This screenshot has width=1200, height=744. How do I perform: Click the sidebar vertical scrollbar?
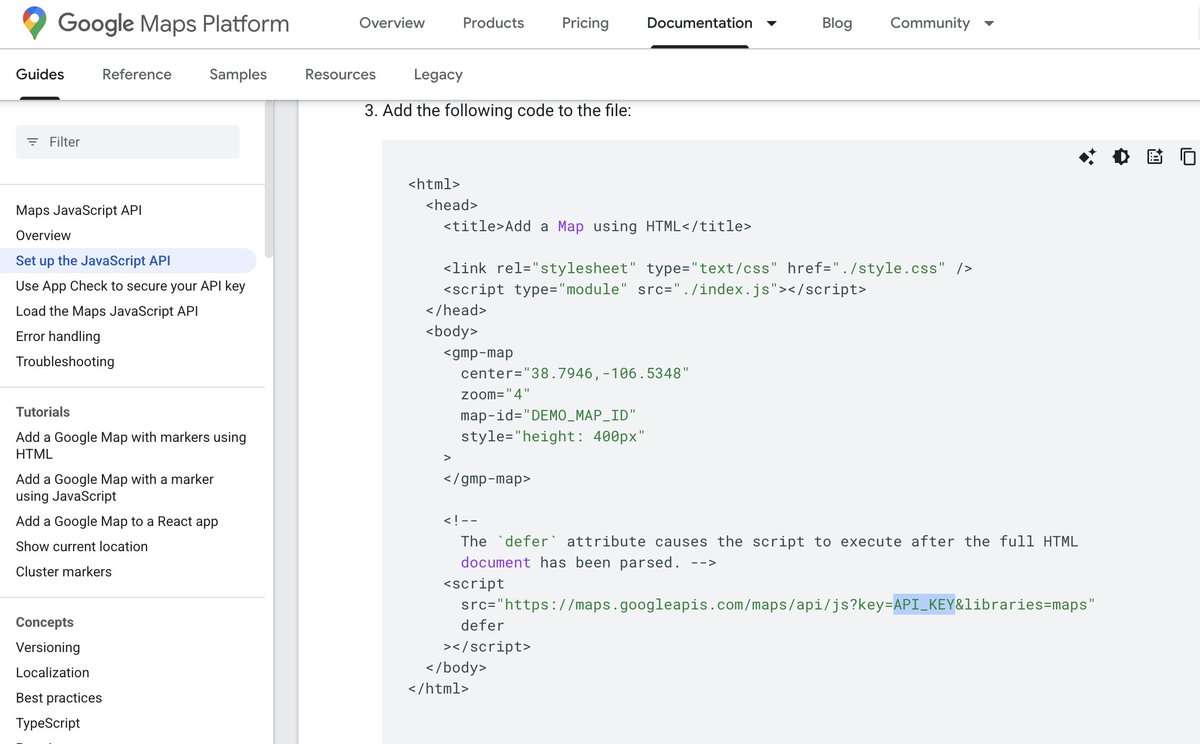(268, 180)
